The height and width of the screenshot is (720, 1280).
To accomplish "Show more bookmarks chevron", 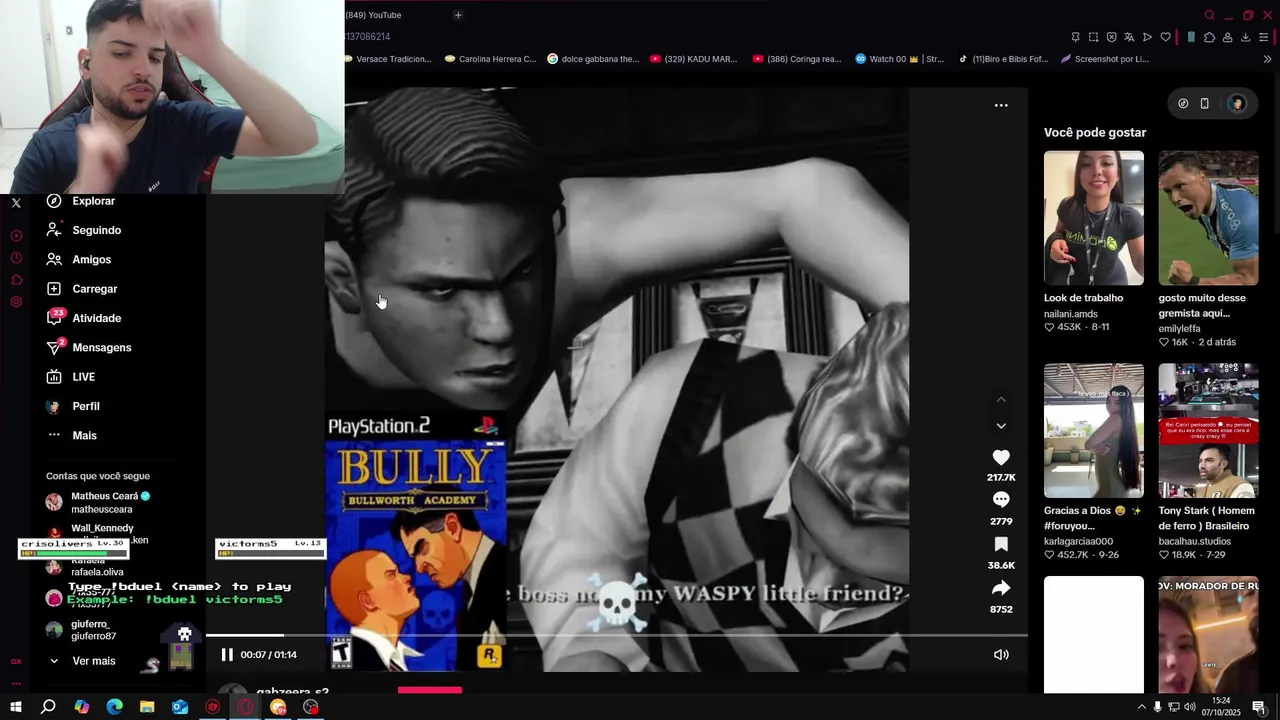I will pos(1267,59).
